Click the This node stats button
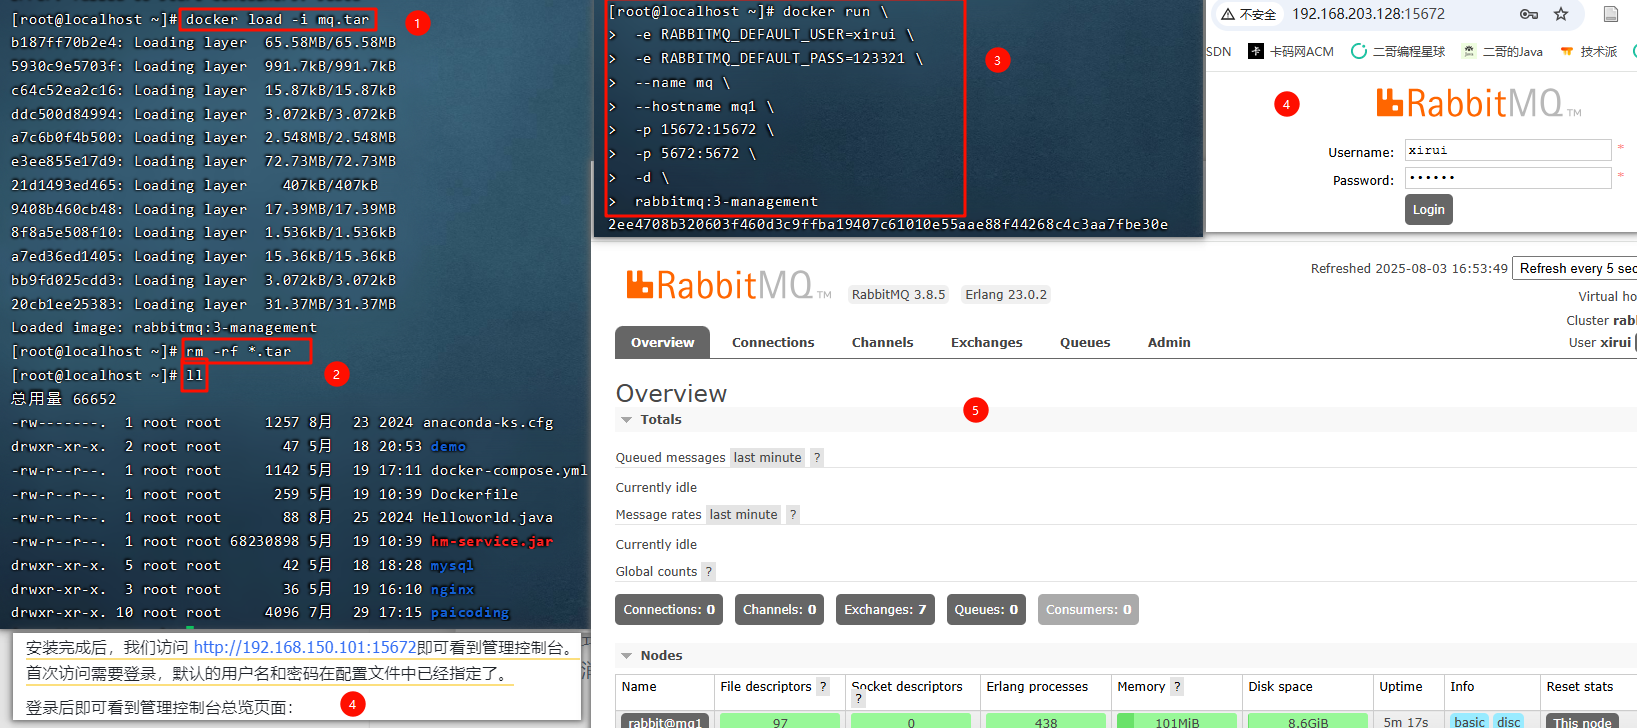This screenshot has width=1637, height=728. (x=1582, y=722)
